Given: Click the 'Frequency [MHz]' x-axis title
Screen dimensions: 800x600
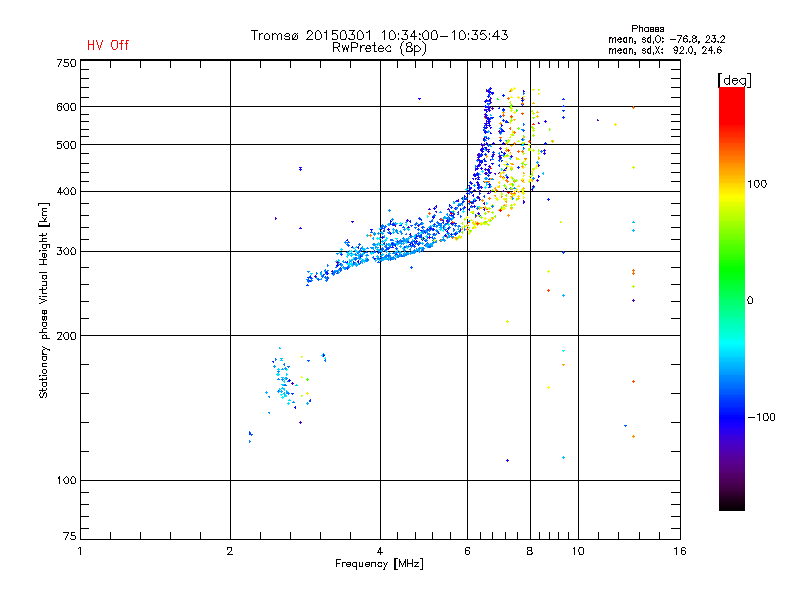Looking at the screenshot, I should pyautogui.click(x=379, y=564).
